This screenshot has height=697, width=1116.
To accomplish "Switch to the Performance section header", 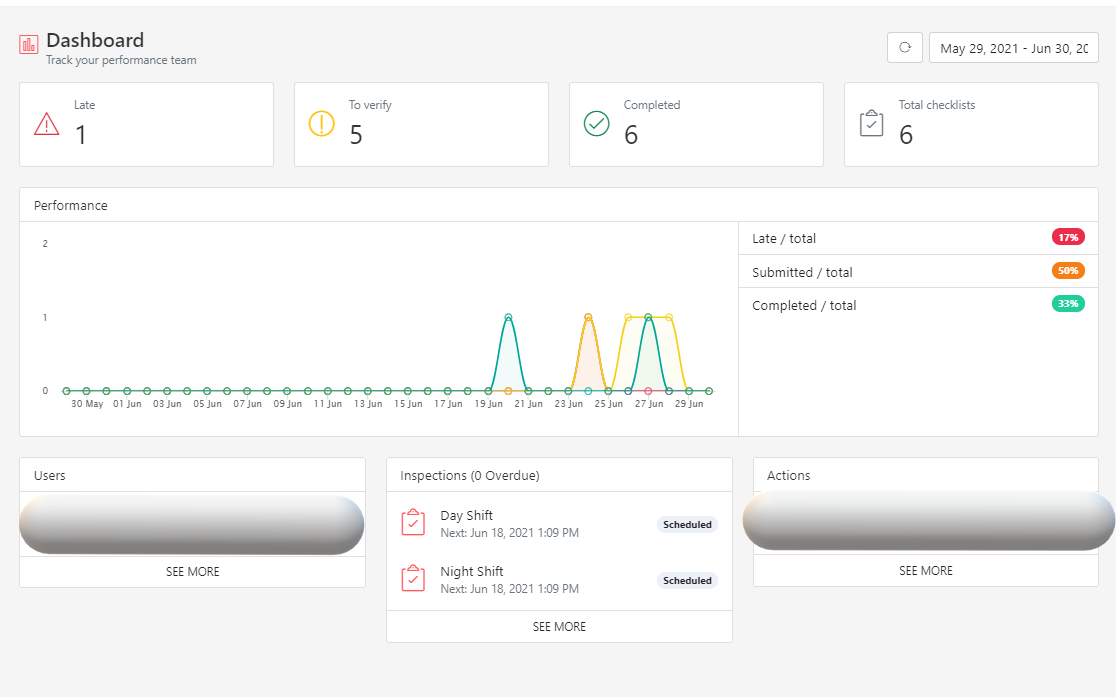I will (x=71, y=205).
